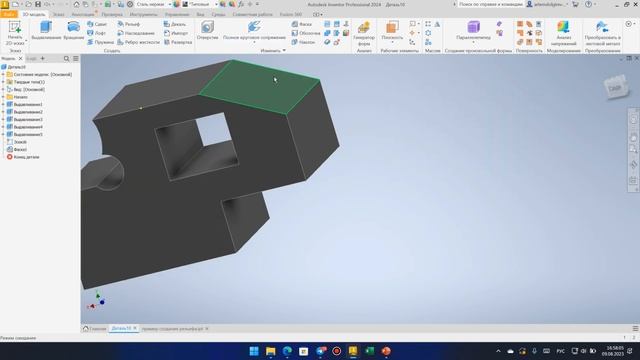Expand the Твердые тела(1) tree node
Viewport: 640px width, 360px height.
point(3,82)
